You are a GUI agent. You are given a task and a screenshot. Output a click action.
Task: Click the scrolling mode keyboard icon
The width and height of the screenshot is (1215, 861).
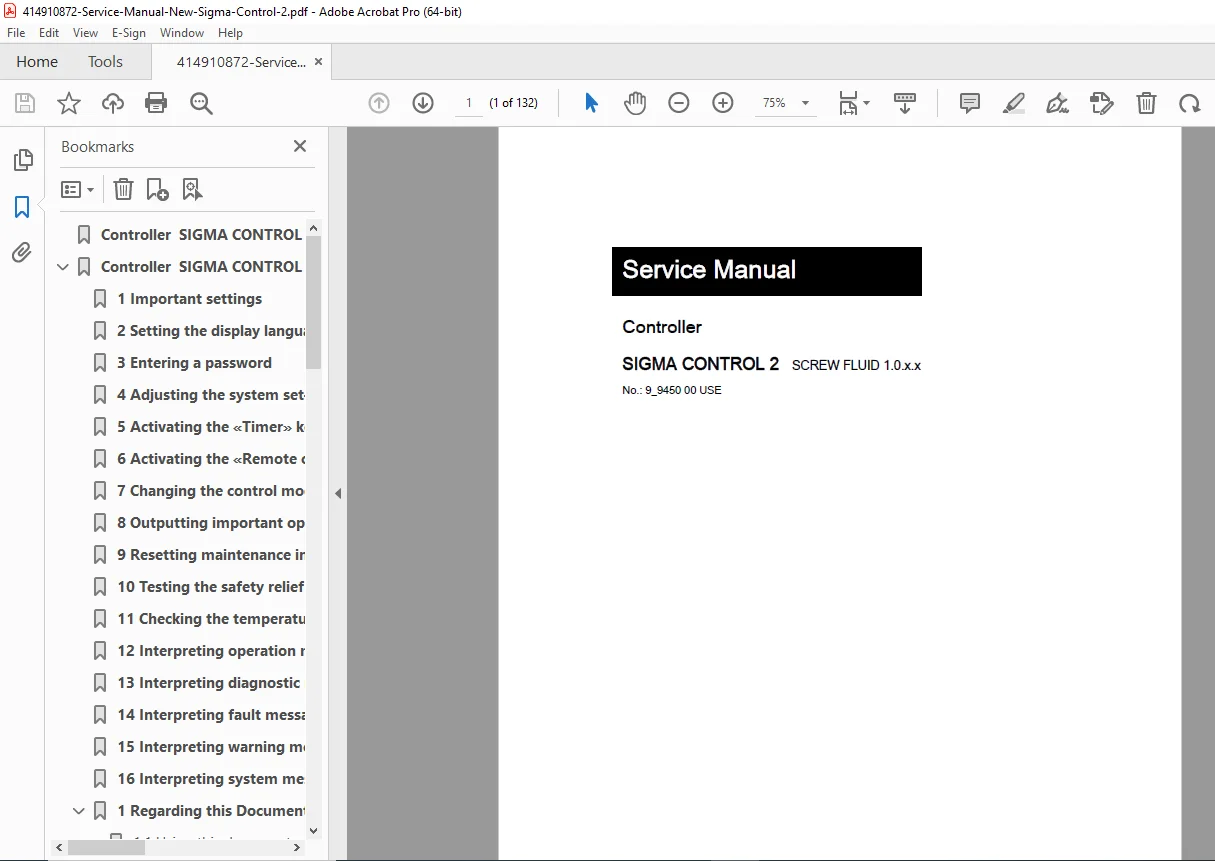(x=905, y=103)
